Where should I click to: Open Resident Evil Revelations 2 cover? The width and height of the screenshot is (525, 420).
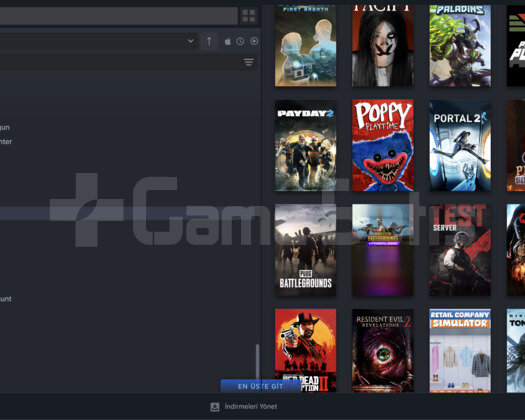(383, 350)
